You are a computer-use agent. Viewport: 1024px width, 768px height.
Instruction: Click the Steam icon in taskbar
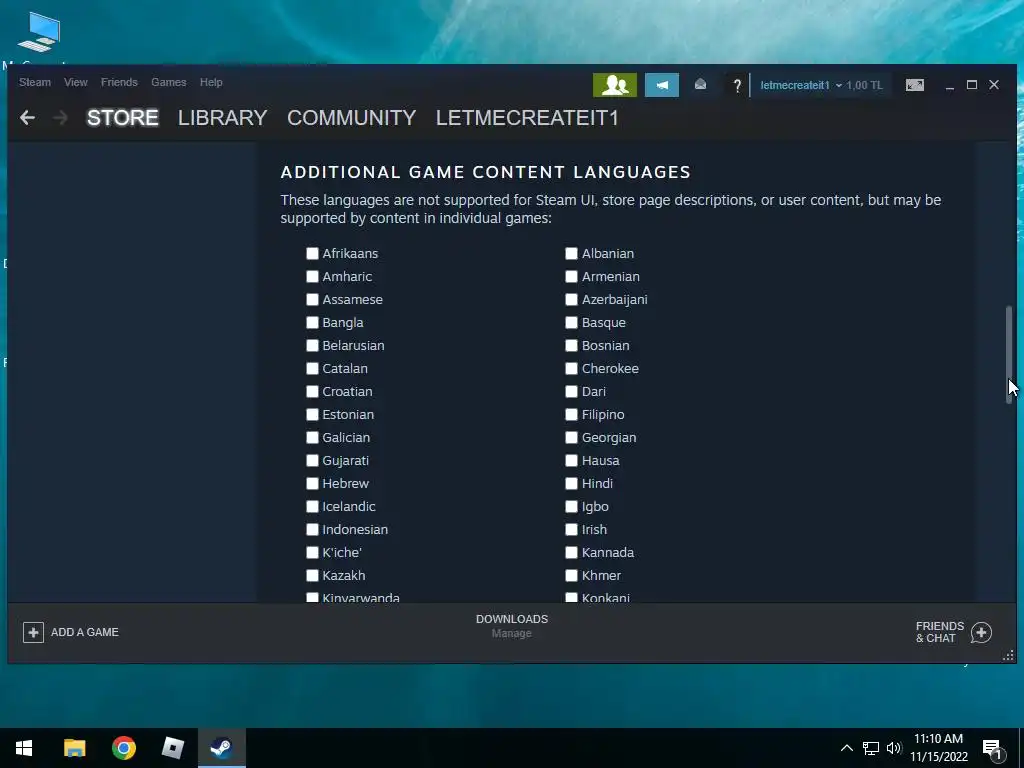(x=221, y=748)
